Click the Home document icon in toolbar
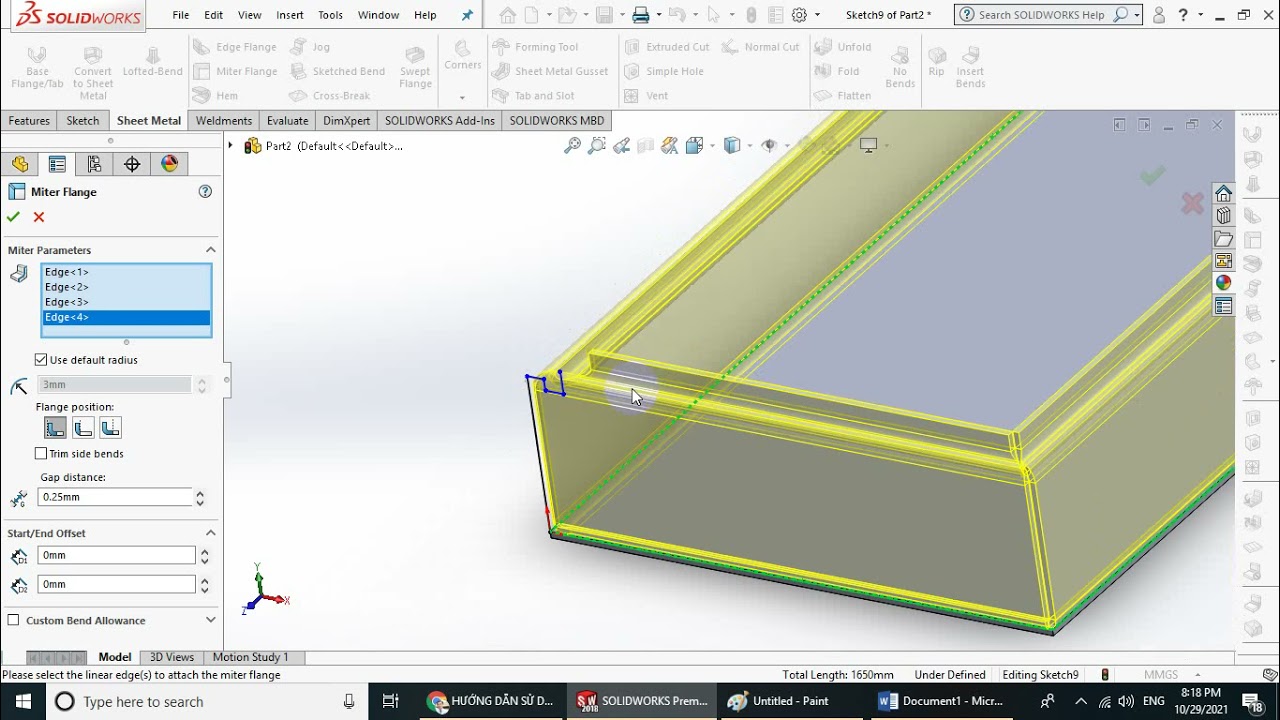This screenshot has height=720, width=1280. coord(508,15)
